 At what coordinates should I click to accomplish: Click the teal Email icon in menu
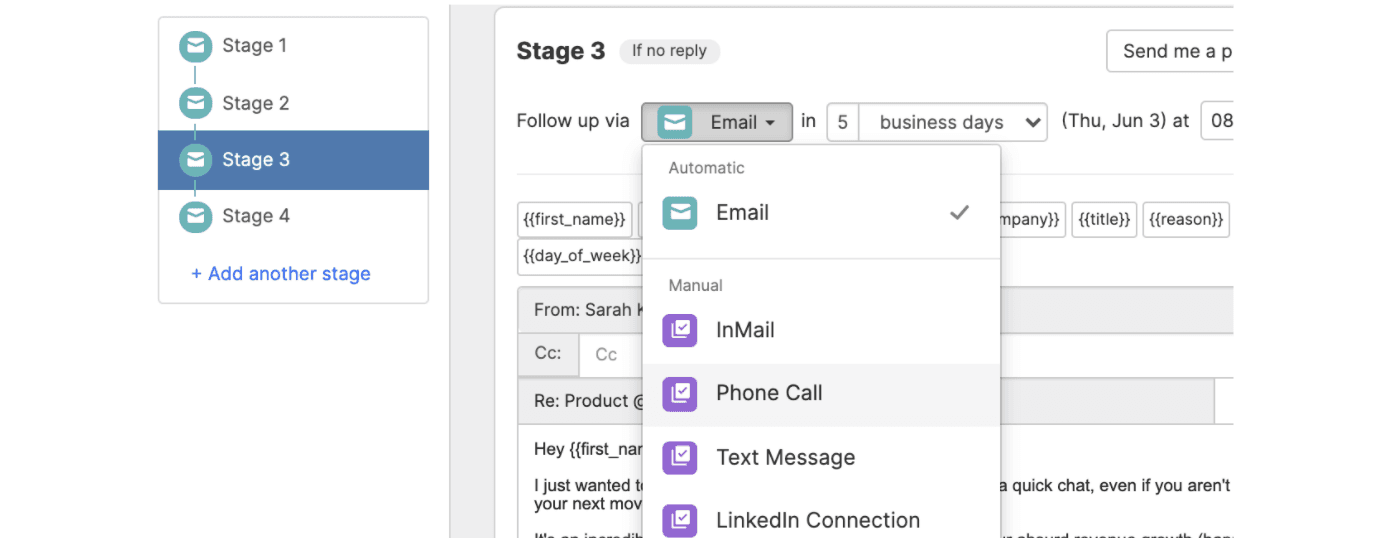679,213
